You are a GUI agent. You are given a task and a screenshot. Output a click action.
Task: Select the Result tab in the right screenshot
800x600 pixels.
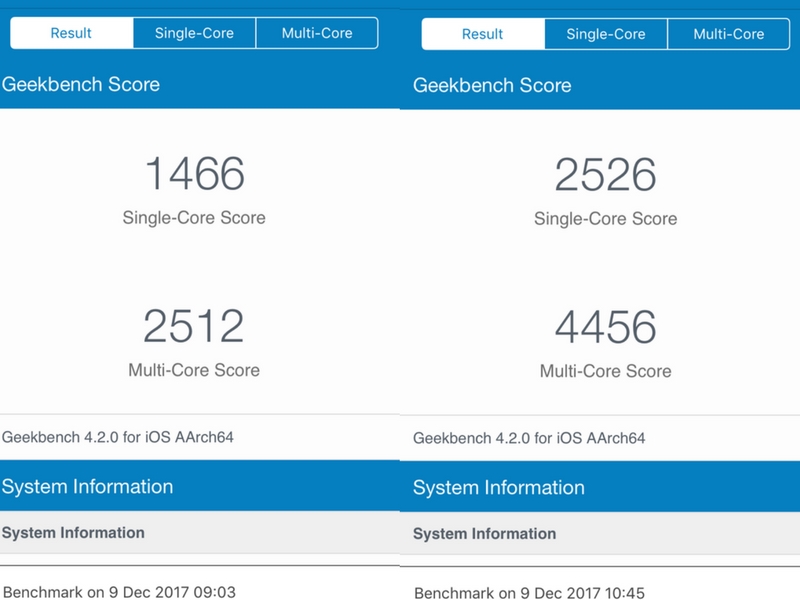click(x=483, y=34)
